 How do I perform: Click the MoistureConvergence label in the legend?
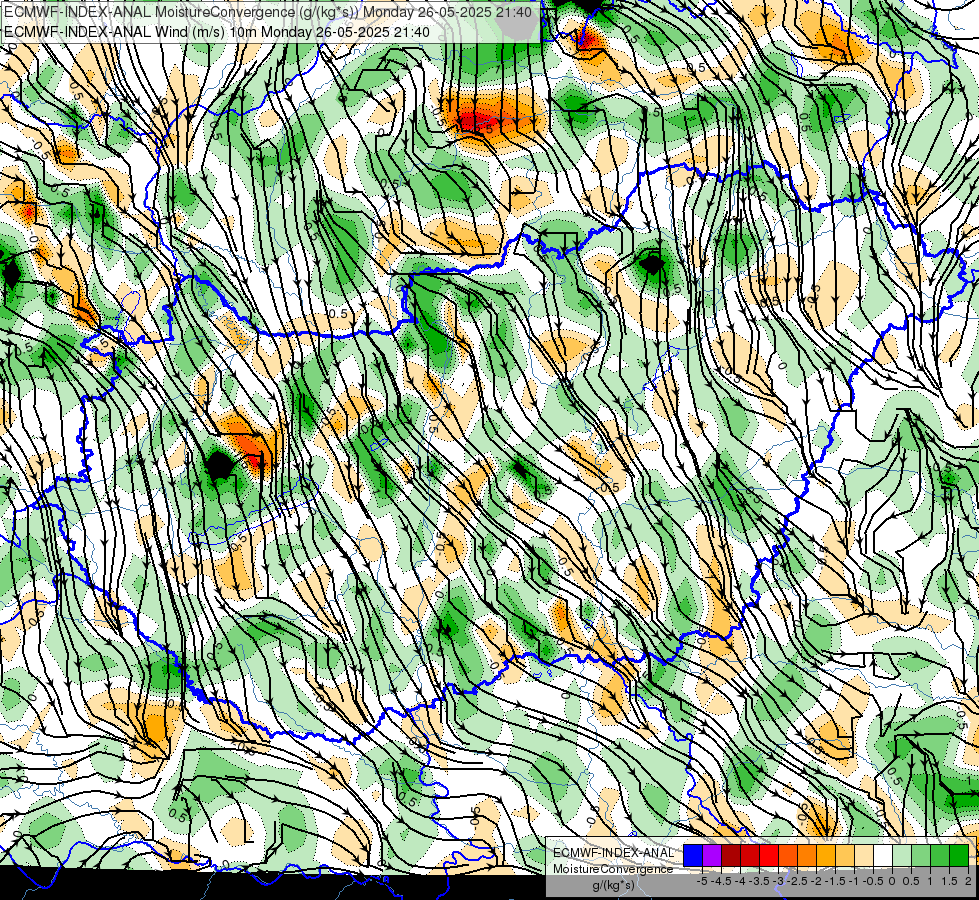613,869
